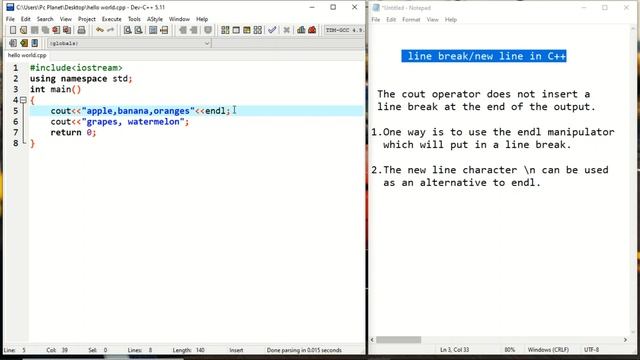Click the Compile & Run icon
Screen dimensions: 640x360
(247, 30)
